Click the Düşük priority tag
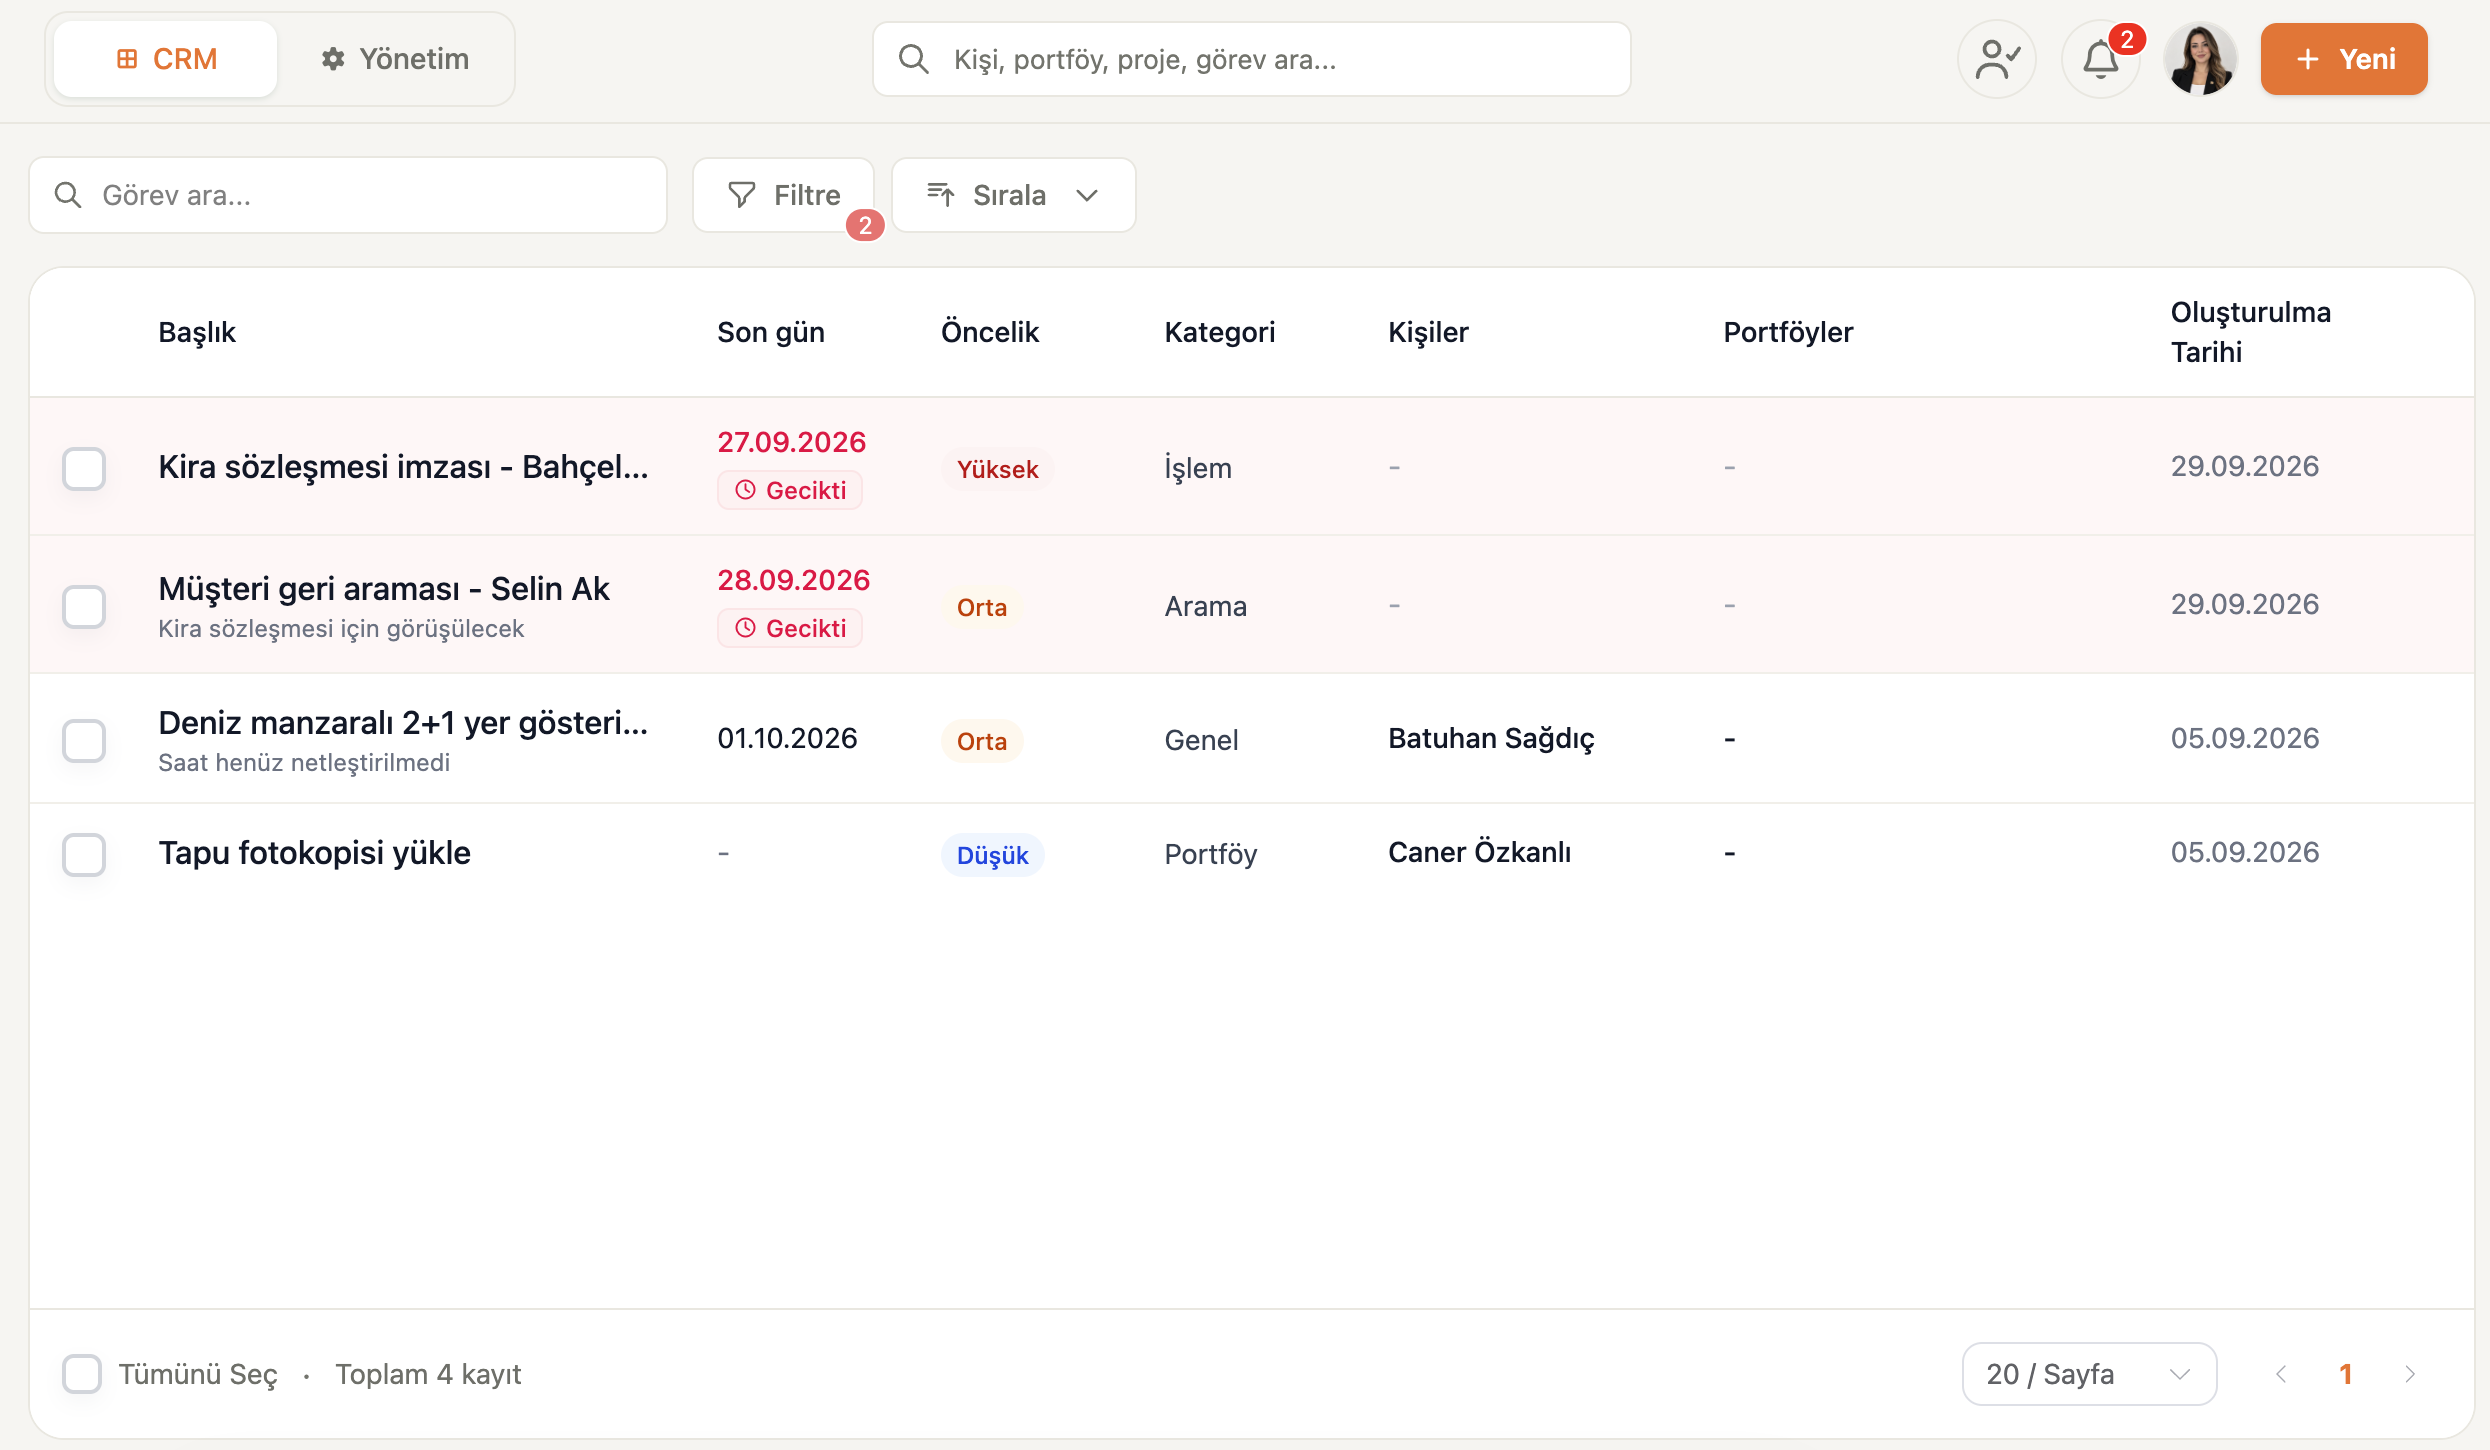Viewport: 2490px width, 1450px height. pos(992,855)
